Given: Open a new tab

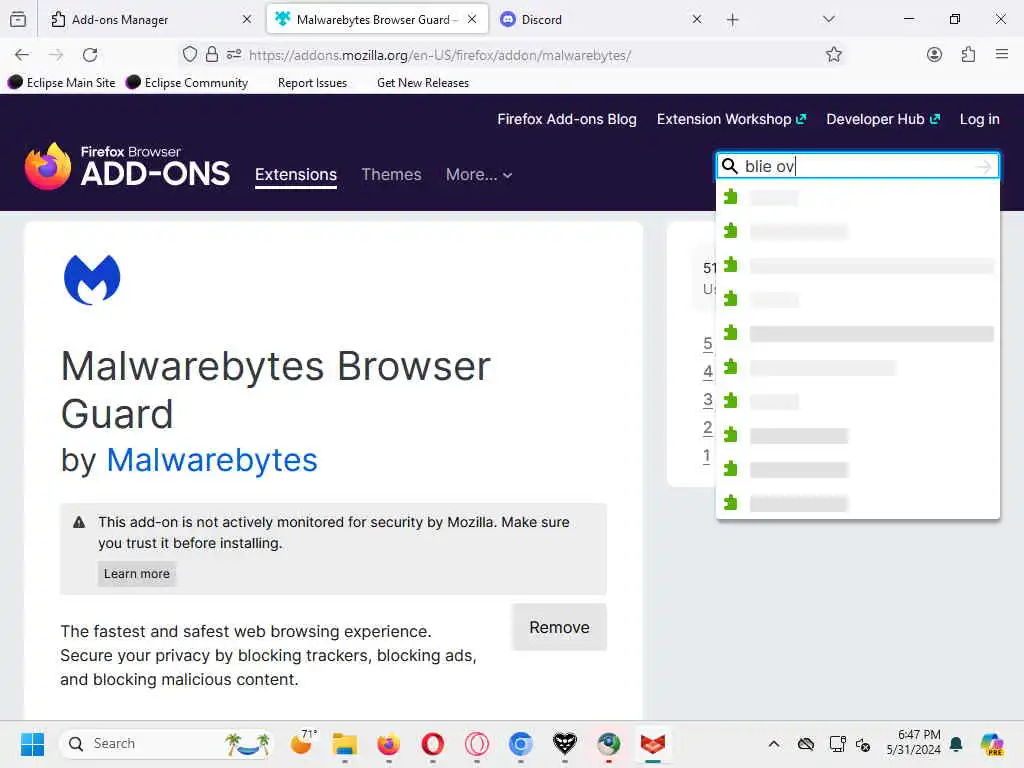Looking at the screenshot, I should [732, 20].
